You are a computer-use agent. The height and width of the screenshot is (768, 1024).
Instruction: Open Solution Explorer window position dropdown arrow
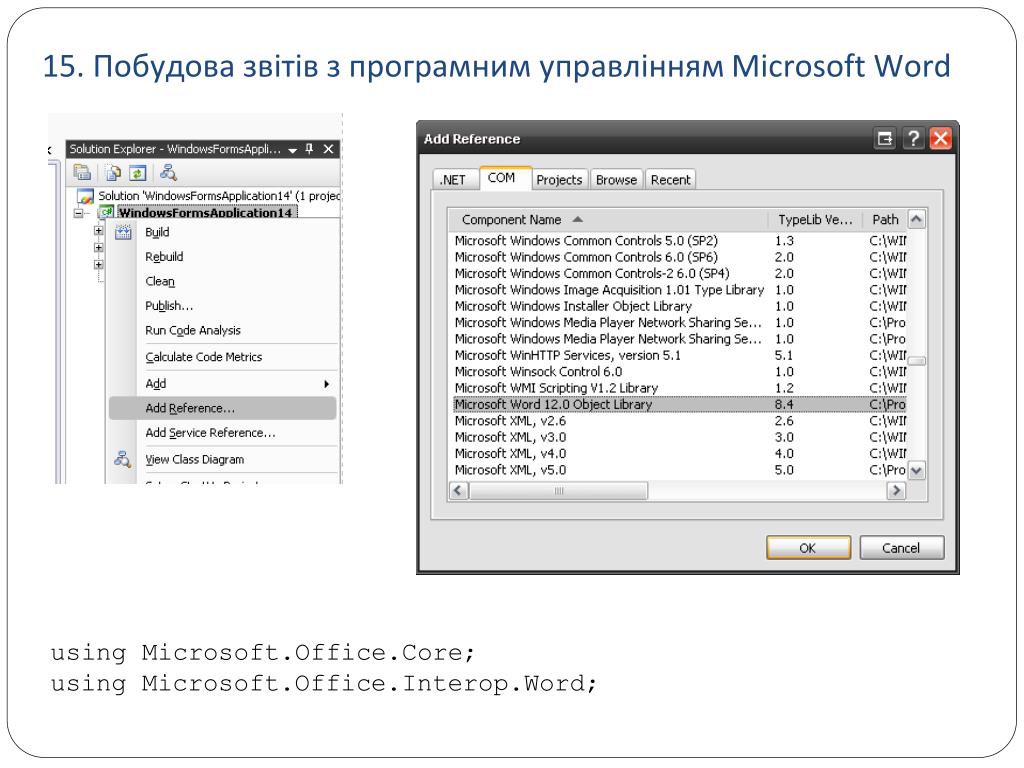(x=293, y=150)
